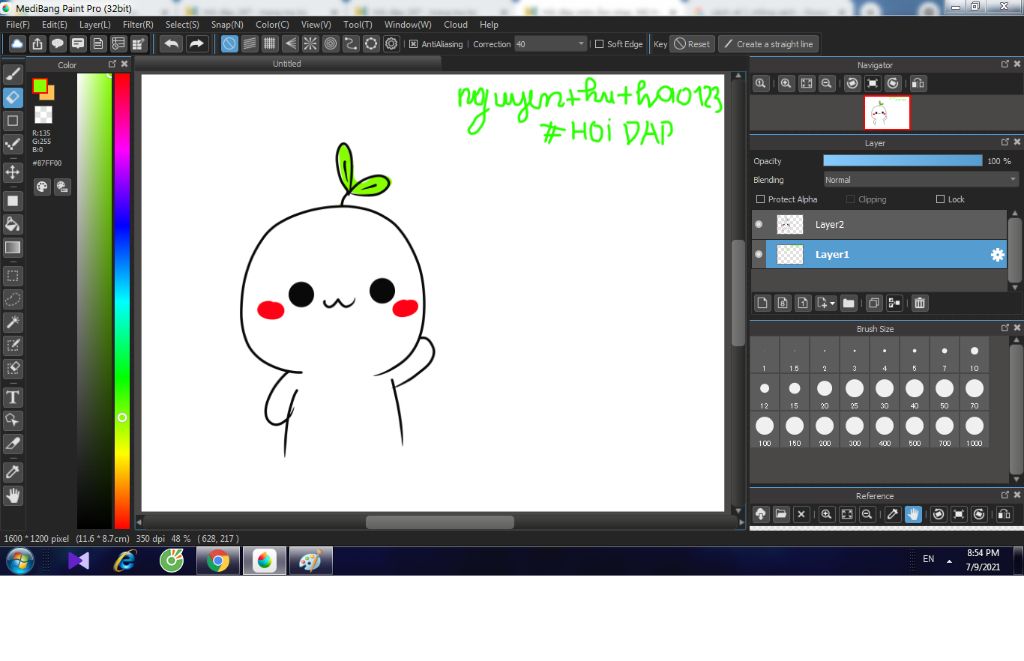
Task: Expand add-layer dropdown arrow in Layer panel
Action: [x=832, y=304]
